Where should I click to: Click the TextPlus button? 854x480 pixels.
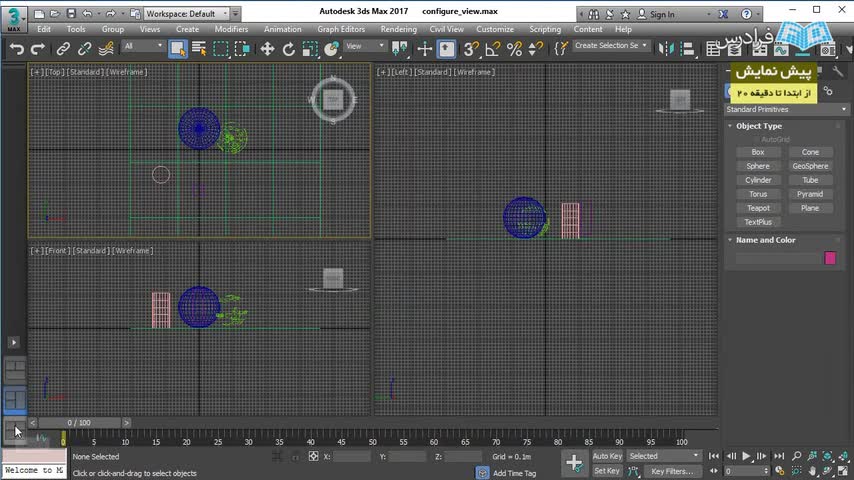pos(758,222)
